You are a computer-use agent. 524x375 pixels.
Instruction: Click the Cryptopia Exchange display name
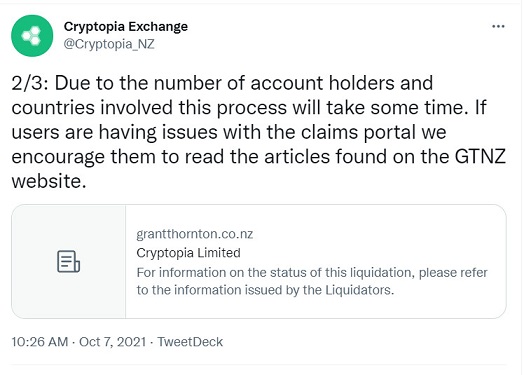(126, 27)
